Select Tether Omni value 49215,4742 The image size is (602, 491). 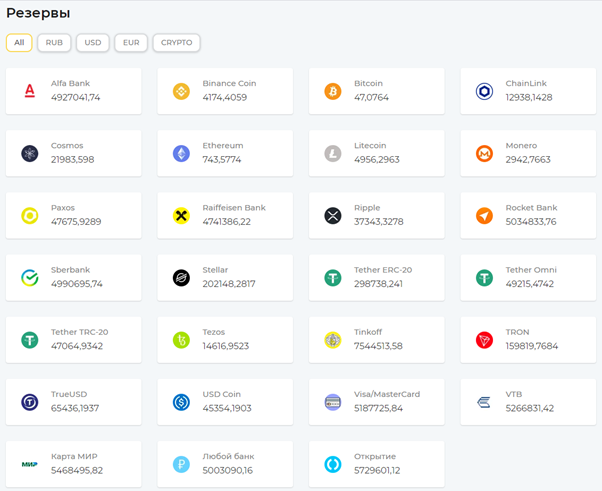point(530,284)
